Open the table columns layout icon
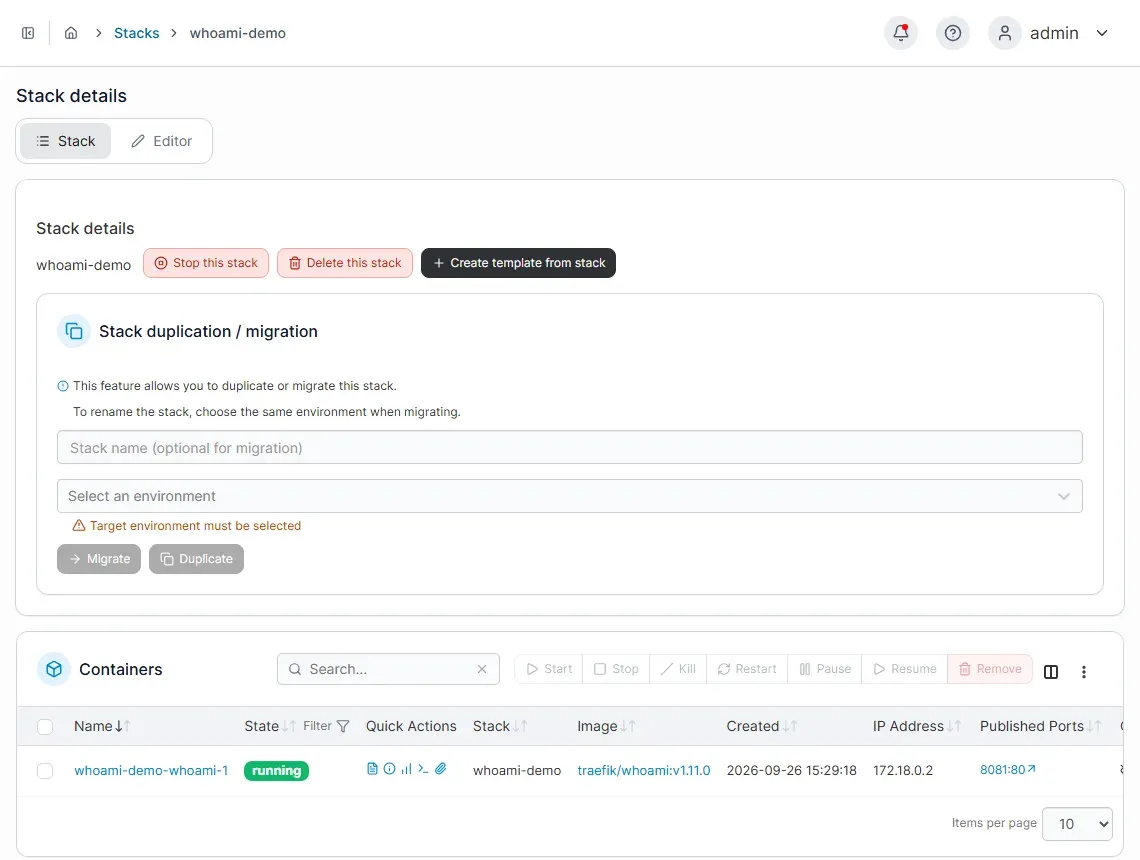Viewport: 1140px width, 860px height. click(1051, 672)
